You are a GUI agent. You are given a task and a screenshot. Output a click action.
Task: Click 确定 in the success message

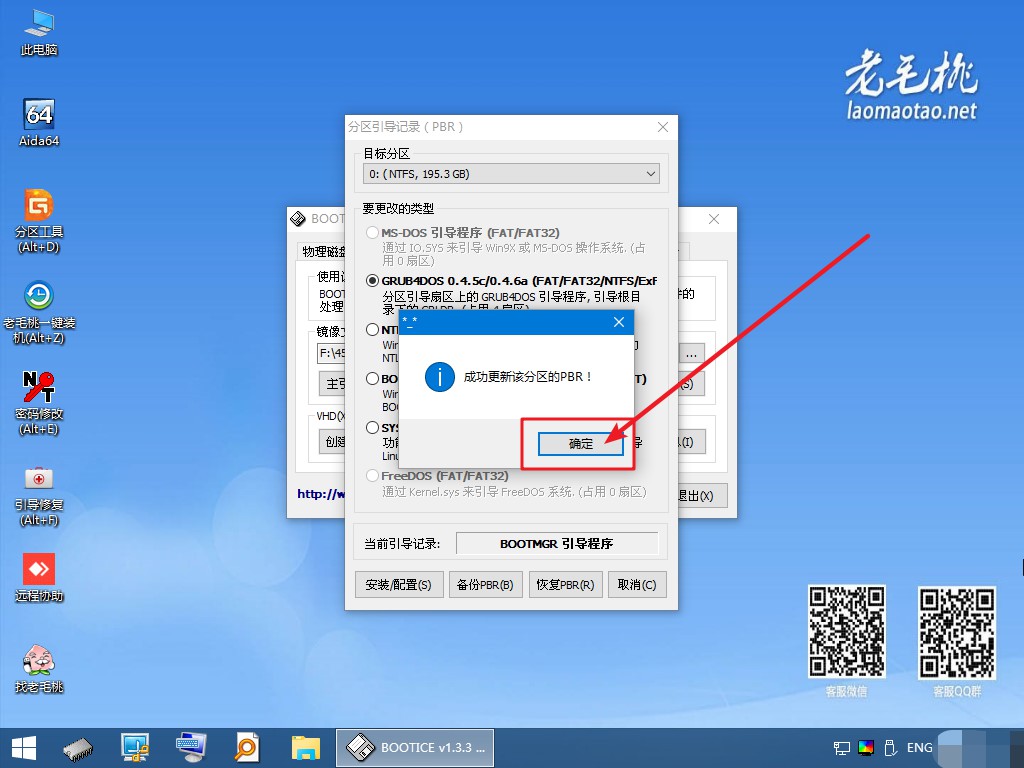[581, 444]
